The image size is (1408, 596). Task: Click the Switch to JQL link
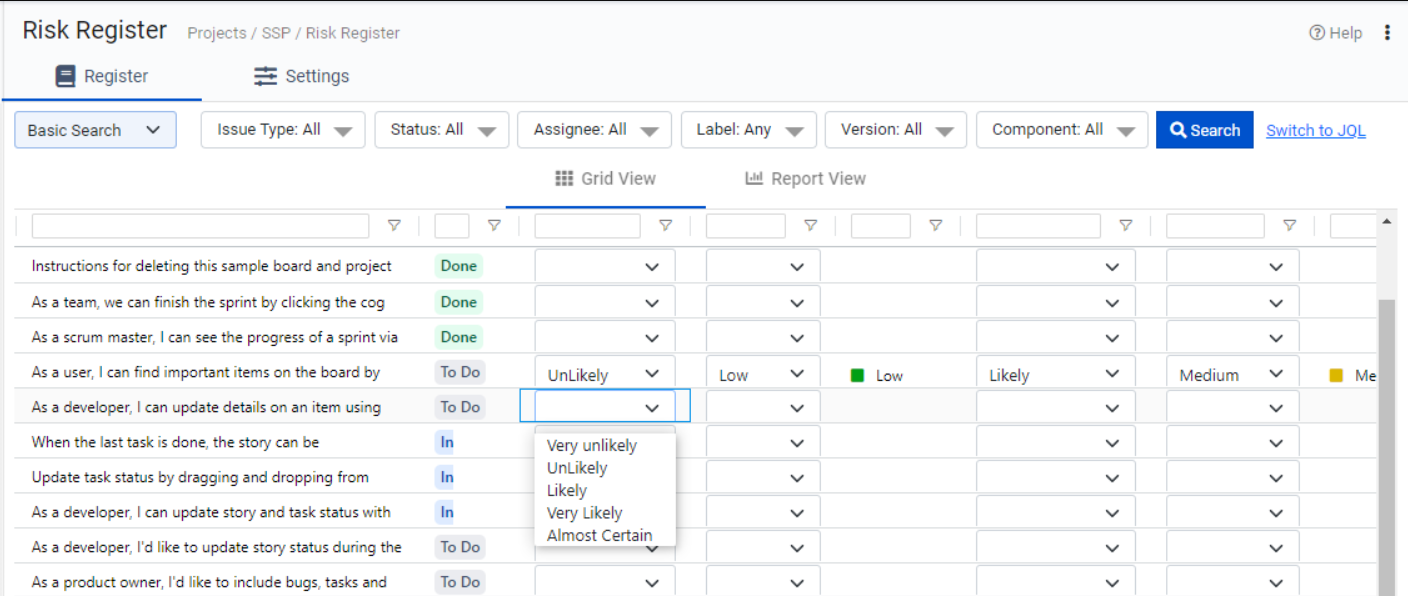[x=1315, y=130]
